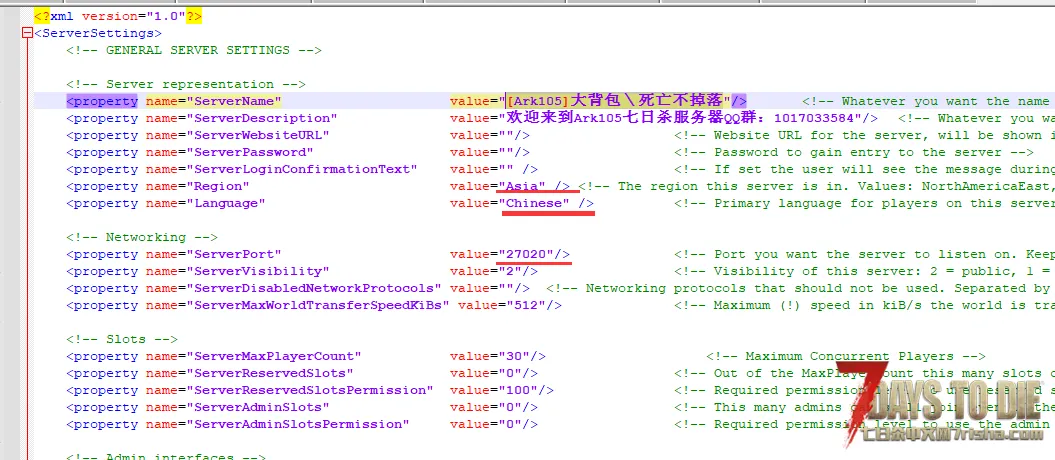Click the name="ServerMaxPlayerCount" attribute

tap(254, 356)
